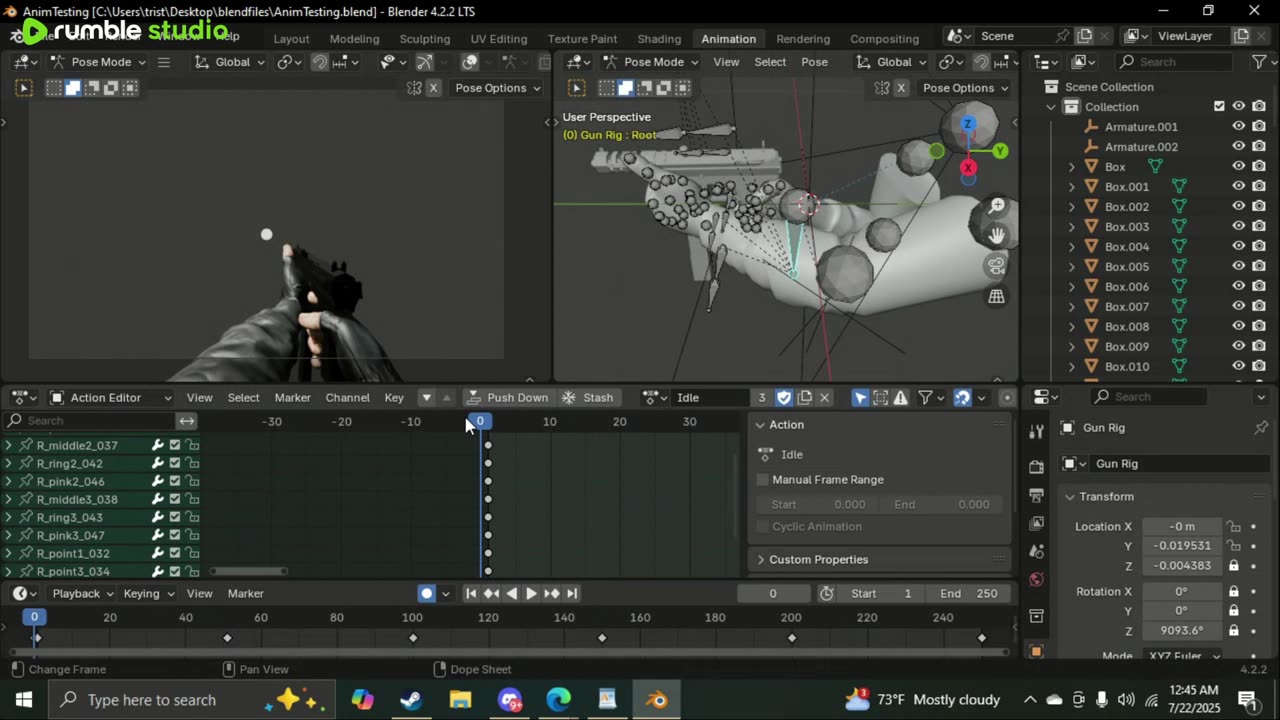Hide Box.009 using its eye icon
Screen dimensions: 1280x720
point(1238,346)
